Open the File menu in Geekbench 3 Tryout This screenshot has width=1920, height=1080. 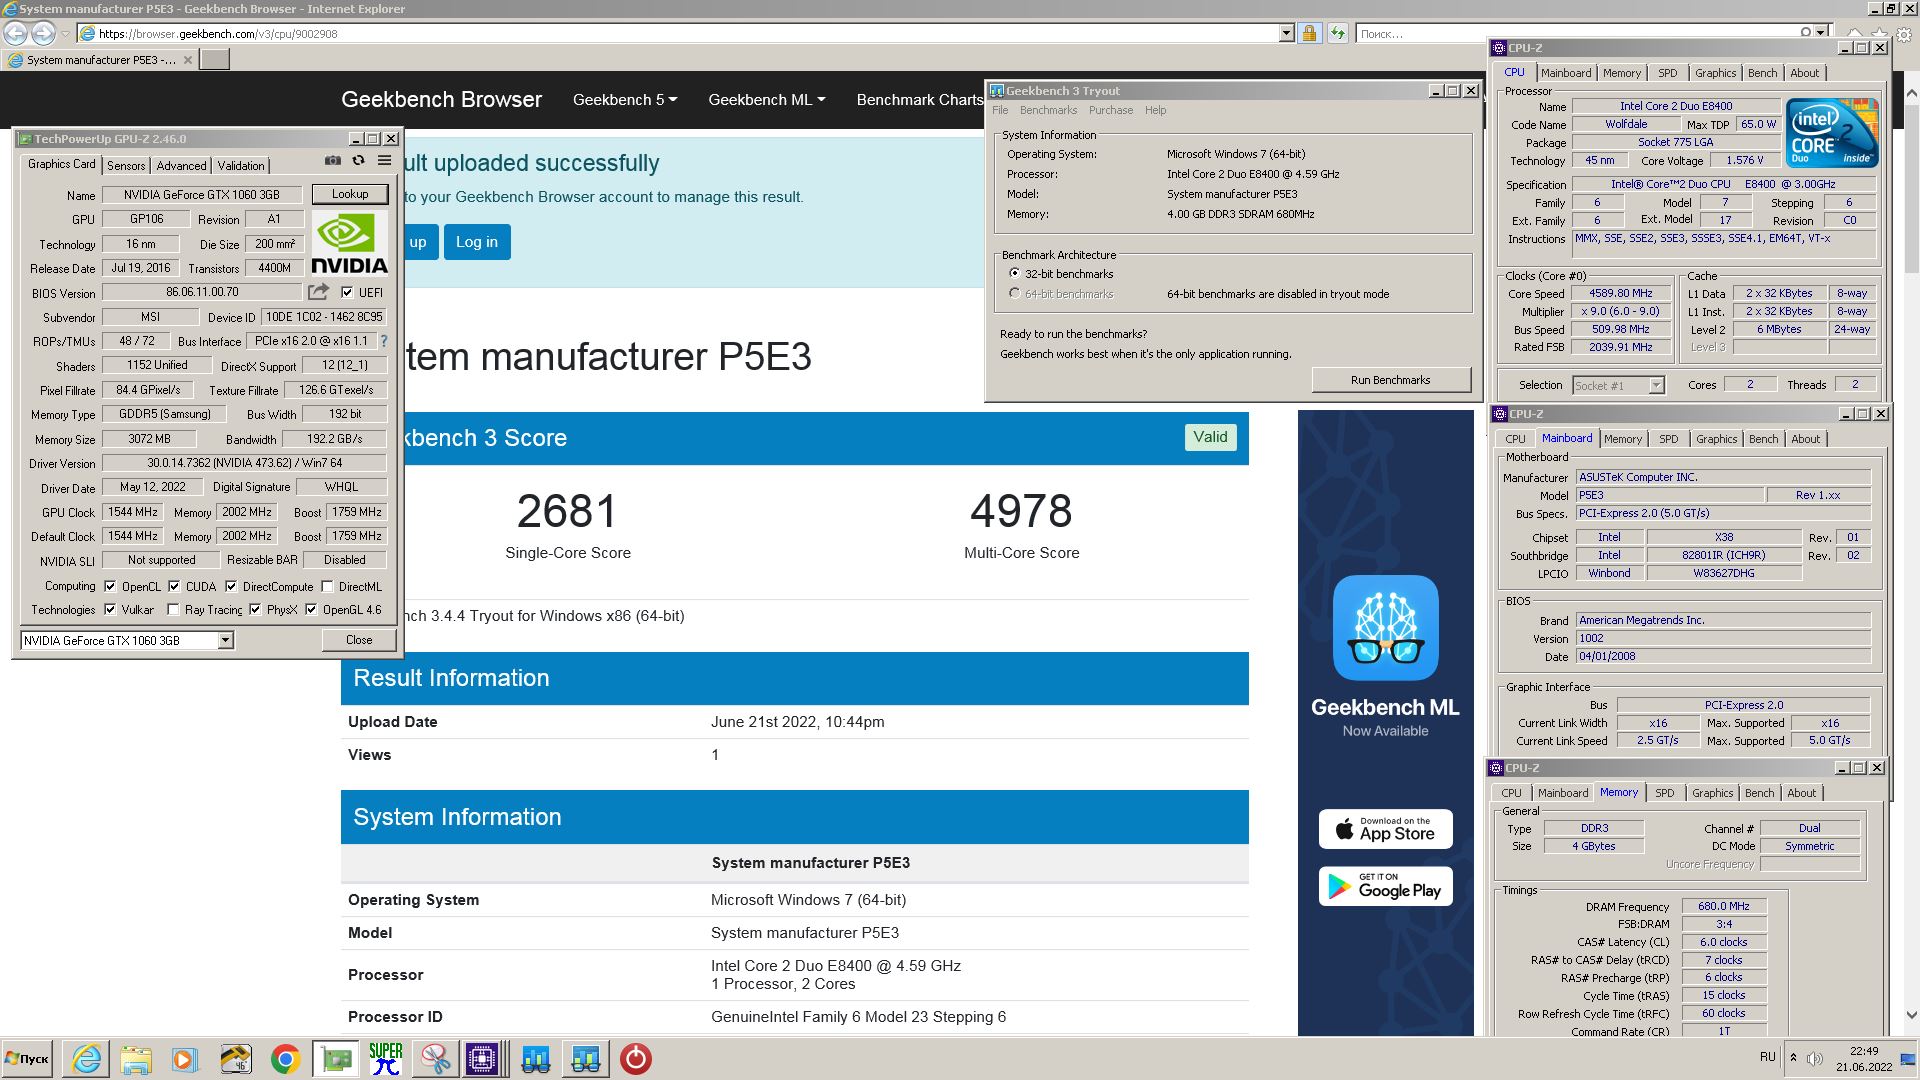(x=1000, y=110)
